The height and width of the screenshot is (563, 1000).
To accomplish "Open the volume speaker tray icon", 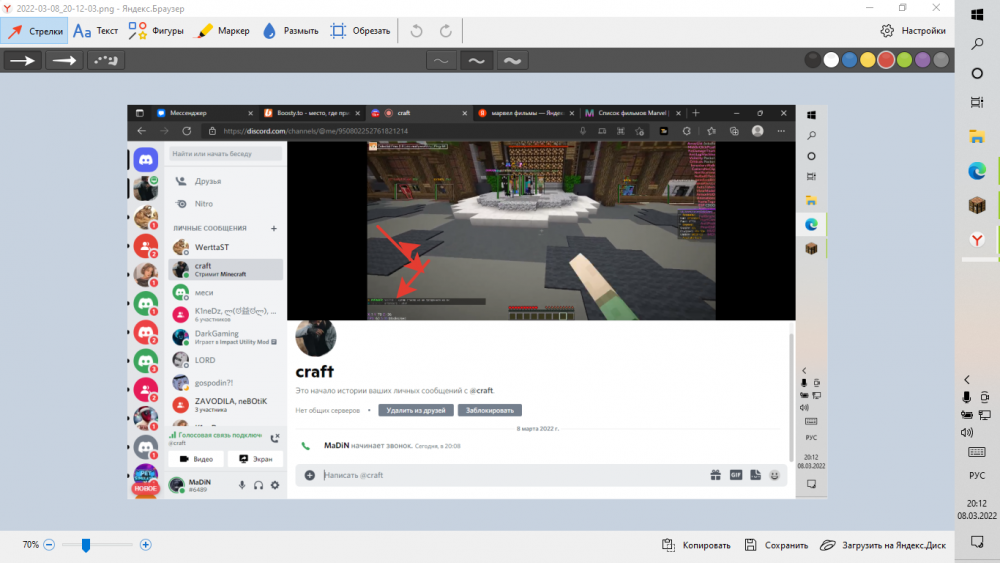I will (967, 432).
